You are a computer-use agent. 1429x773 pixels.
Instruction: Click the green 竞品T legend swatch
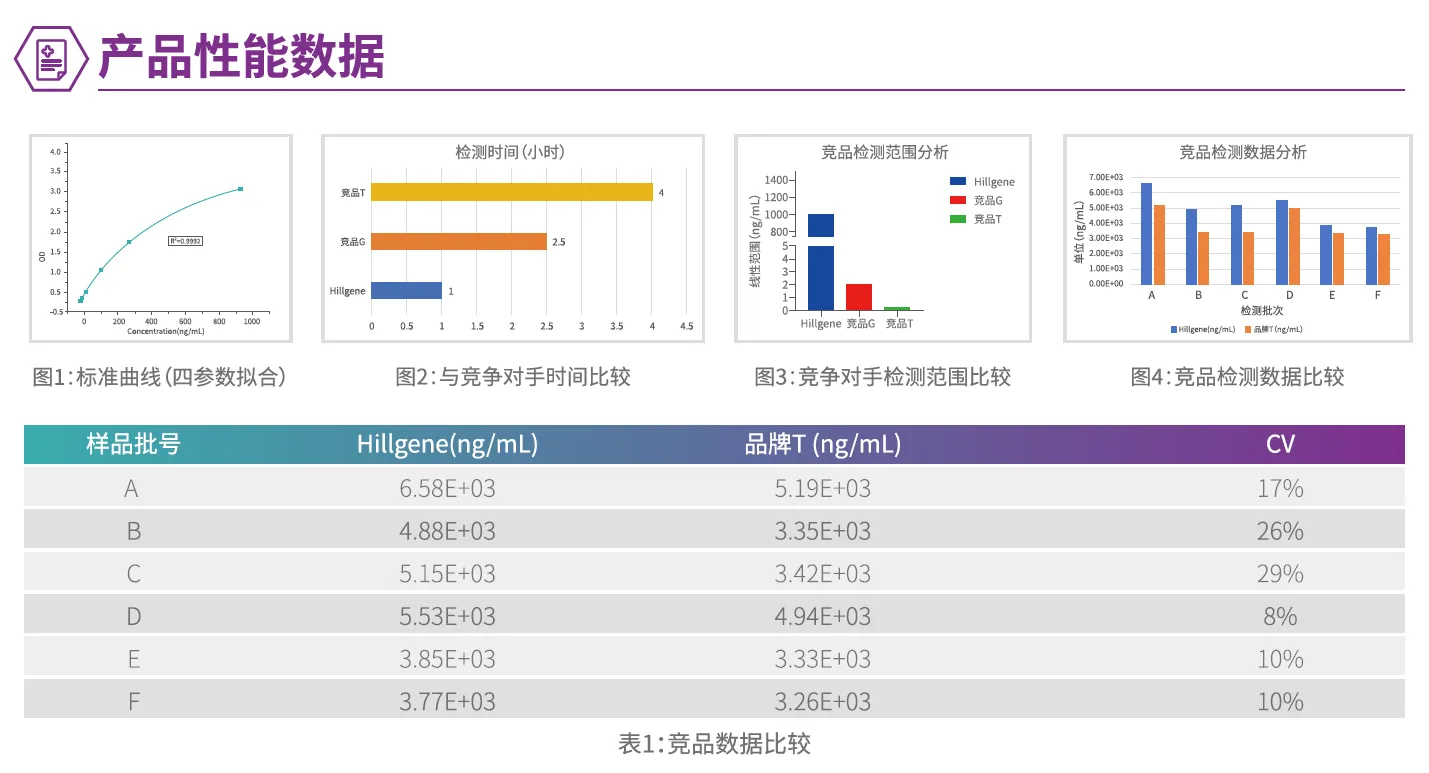[x=958, y=218]
